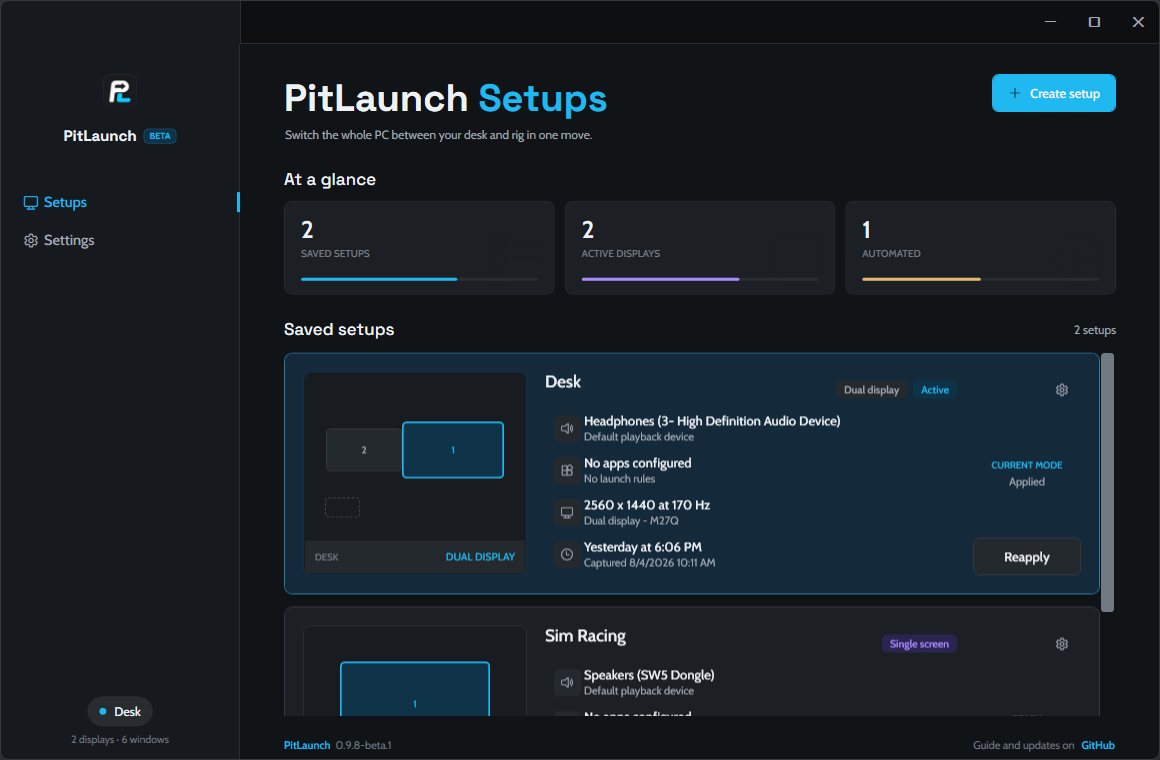Click the 'CURRENT MODE' label

[x=1026, y=465]
